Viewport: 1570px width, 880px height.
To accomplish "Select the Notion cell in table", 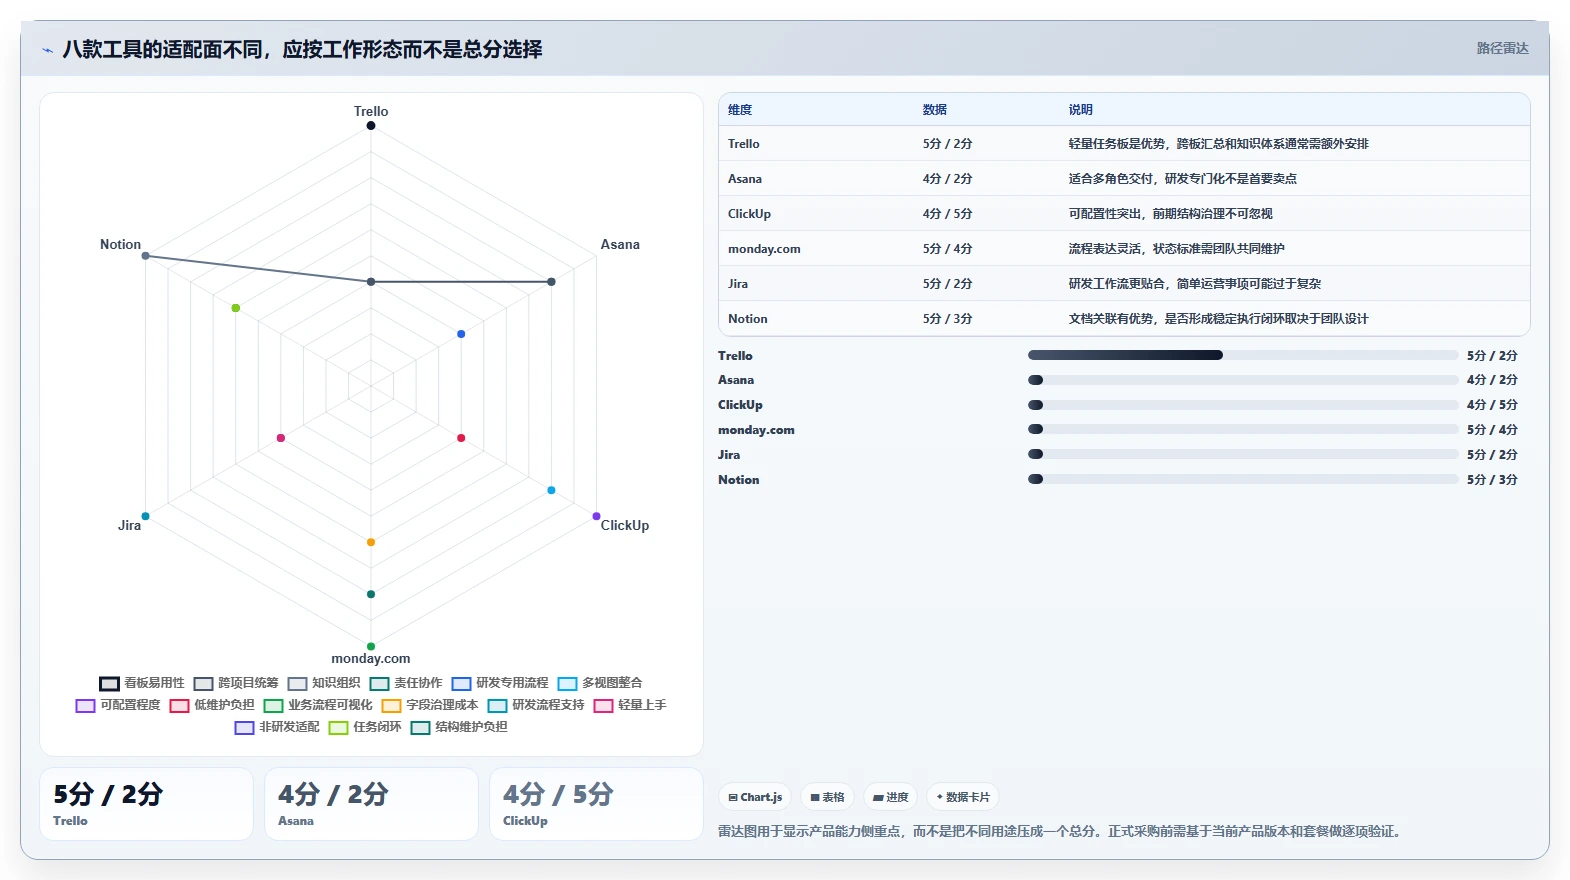I will 748,319.
